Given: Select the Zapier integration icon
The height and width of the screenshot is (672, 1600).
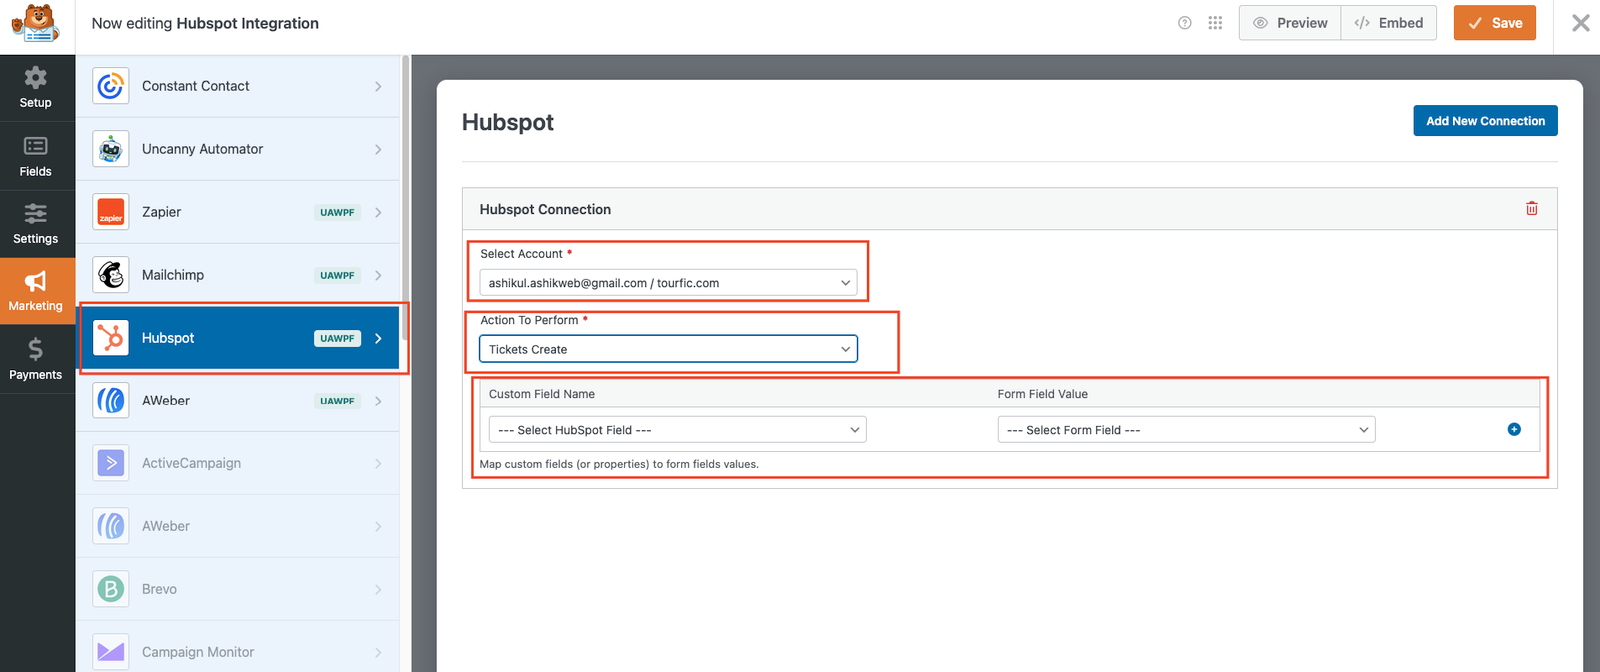Looking at the screenshot, I should 111,212.
